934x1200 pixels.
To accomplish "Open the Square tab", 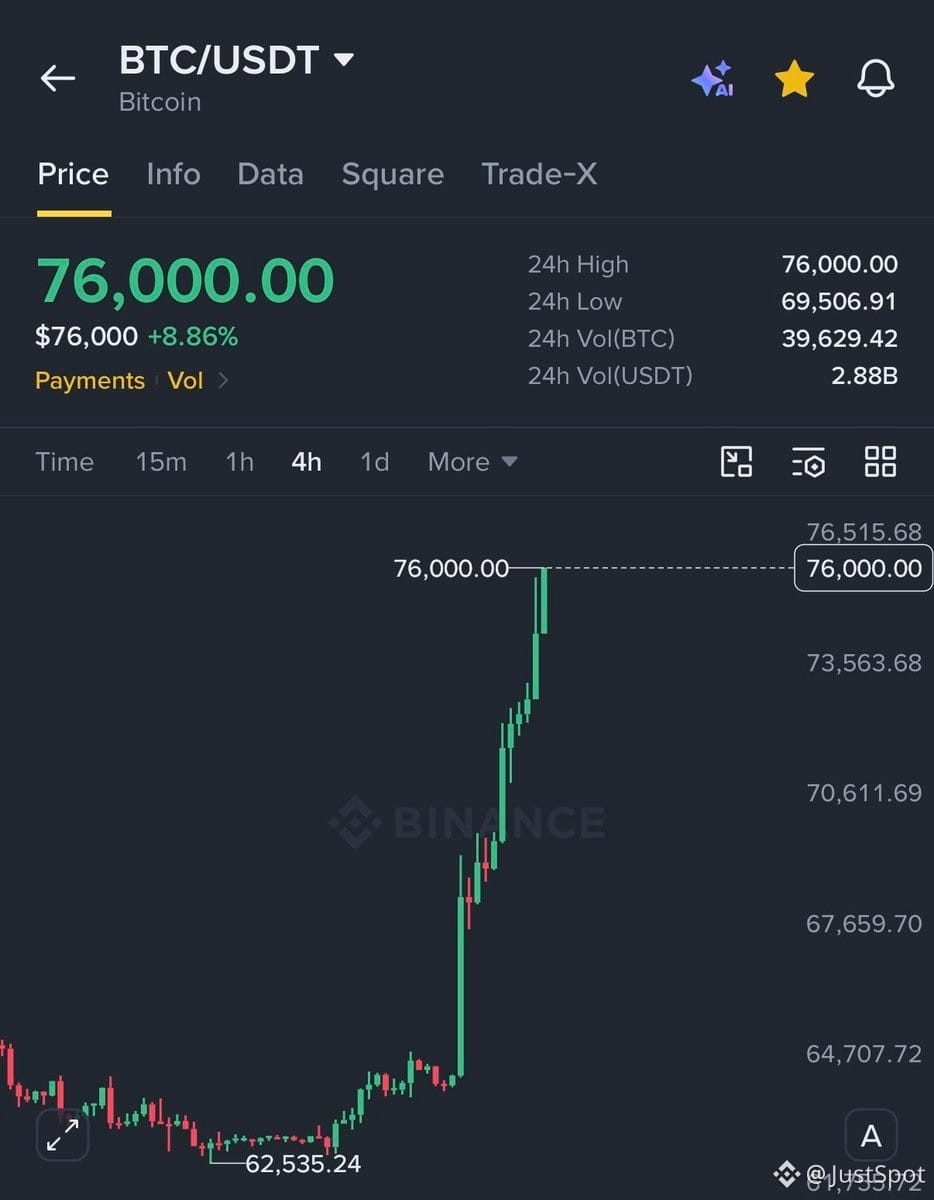I will tap(392, 174).
